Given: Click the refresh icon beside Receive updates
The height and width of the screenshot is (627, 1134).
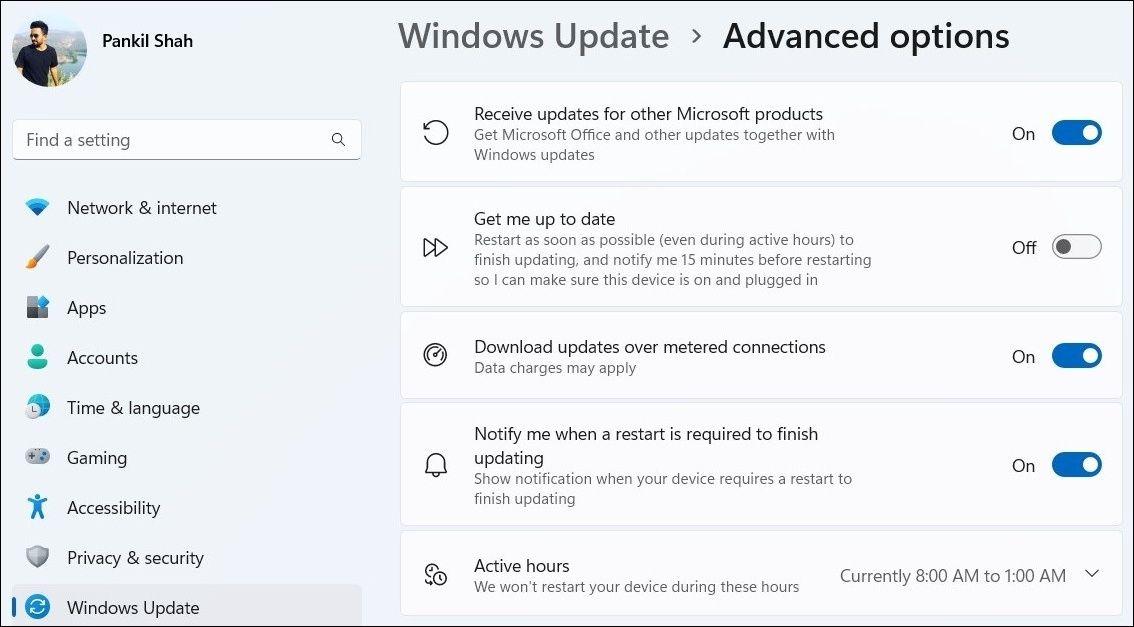Looking at the screenshot, I should tap(435, 133).
